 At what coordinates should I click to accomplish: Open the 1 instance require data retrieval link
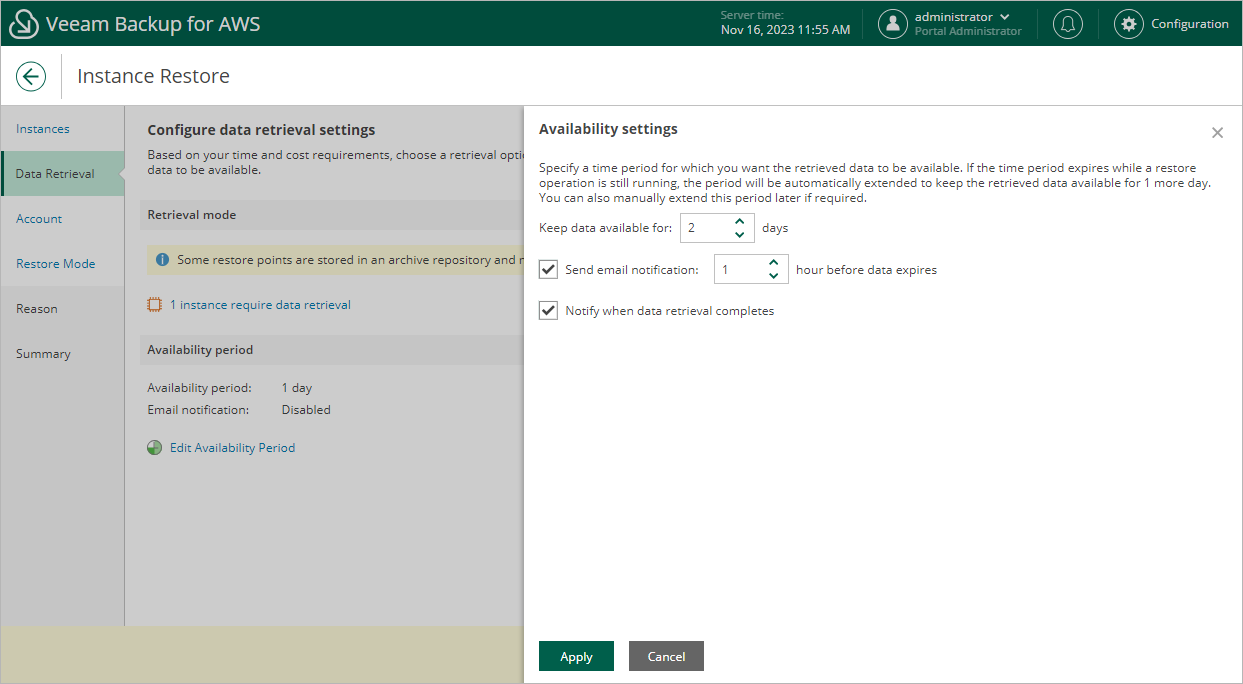click(x=260, y=305)
